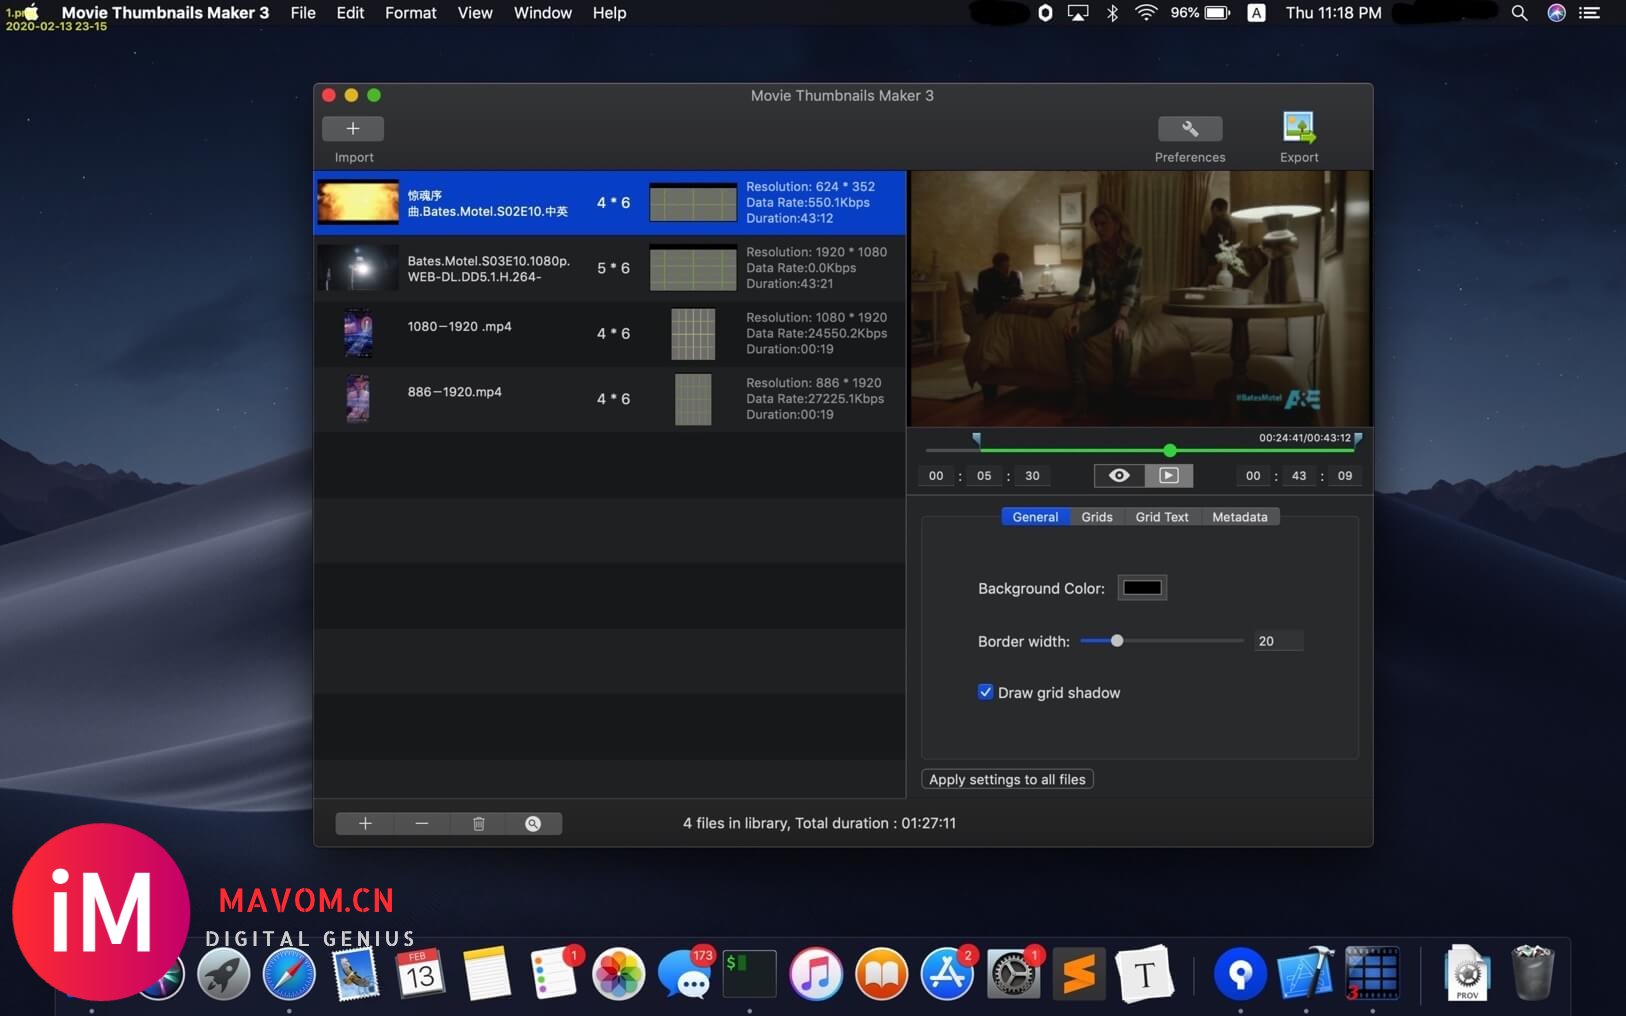Screen dimensions: 1626x1016
Task: Open Calendar in the Dock
Action: (x=420, y=974)
